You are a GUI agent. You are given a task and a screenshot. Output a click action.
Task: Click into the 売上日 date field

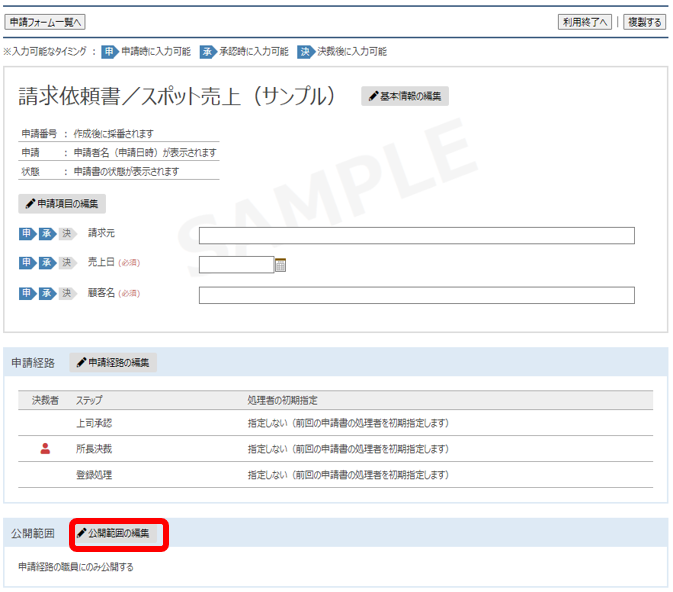point(236,265)
